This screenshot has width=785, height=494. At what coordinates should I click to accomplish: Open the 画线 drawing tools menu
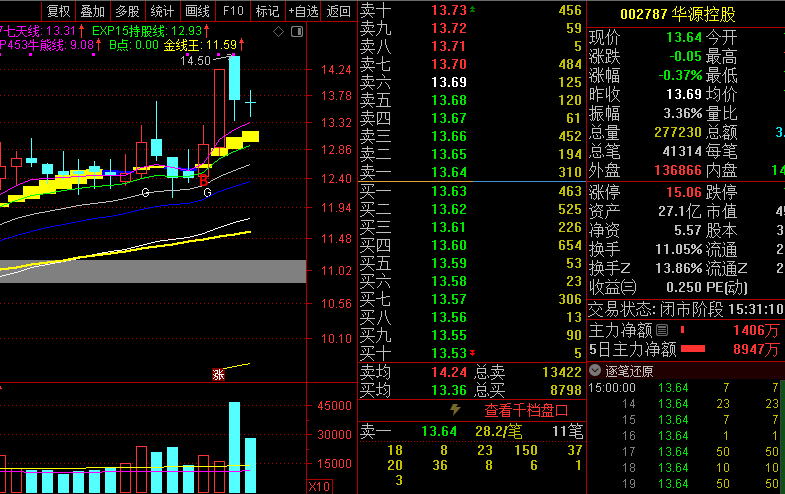click(198, 11)
